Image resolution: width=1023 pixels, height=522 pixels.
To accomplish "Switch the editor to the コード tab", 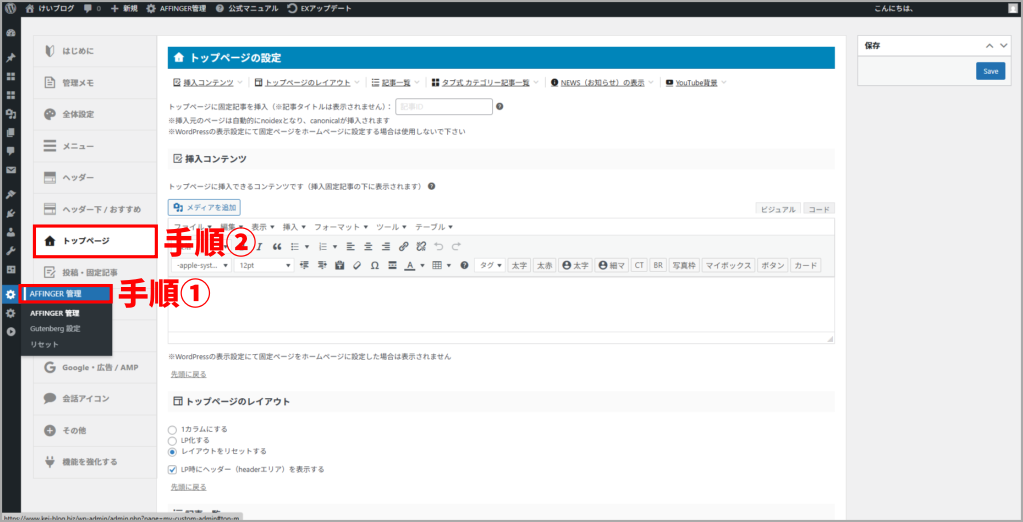I will 819,209.
